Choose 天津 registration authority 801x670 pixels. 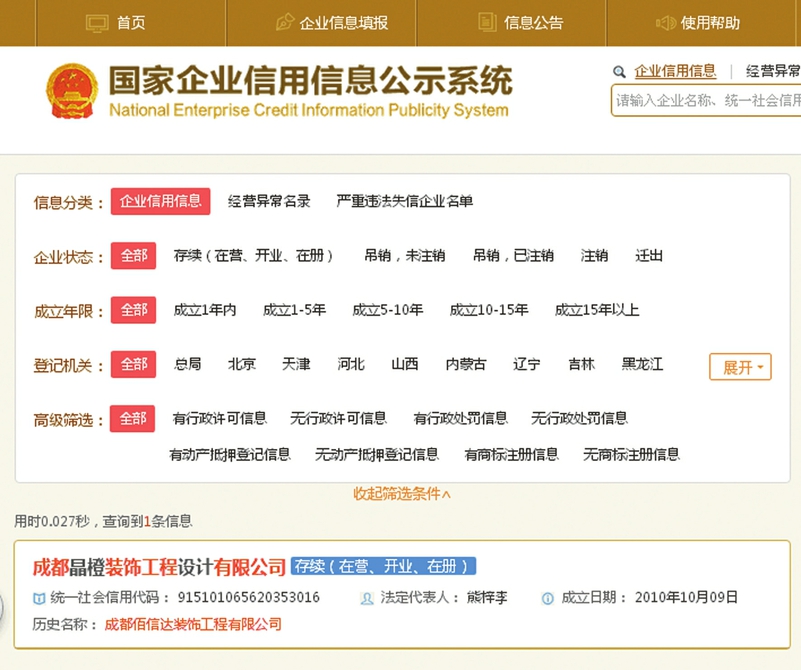pyautogui.click(x=296, y=364)
